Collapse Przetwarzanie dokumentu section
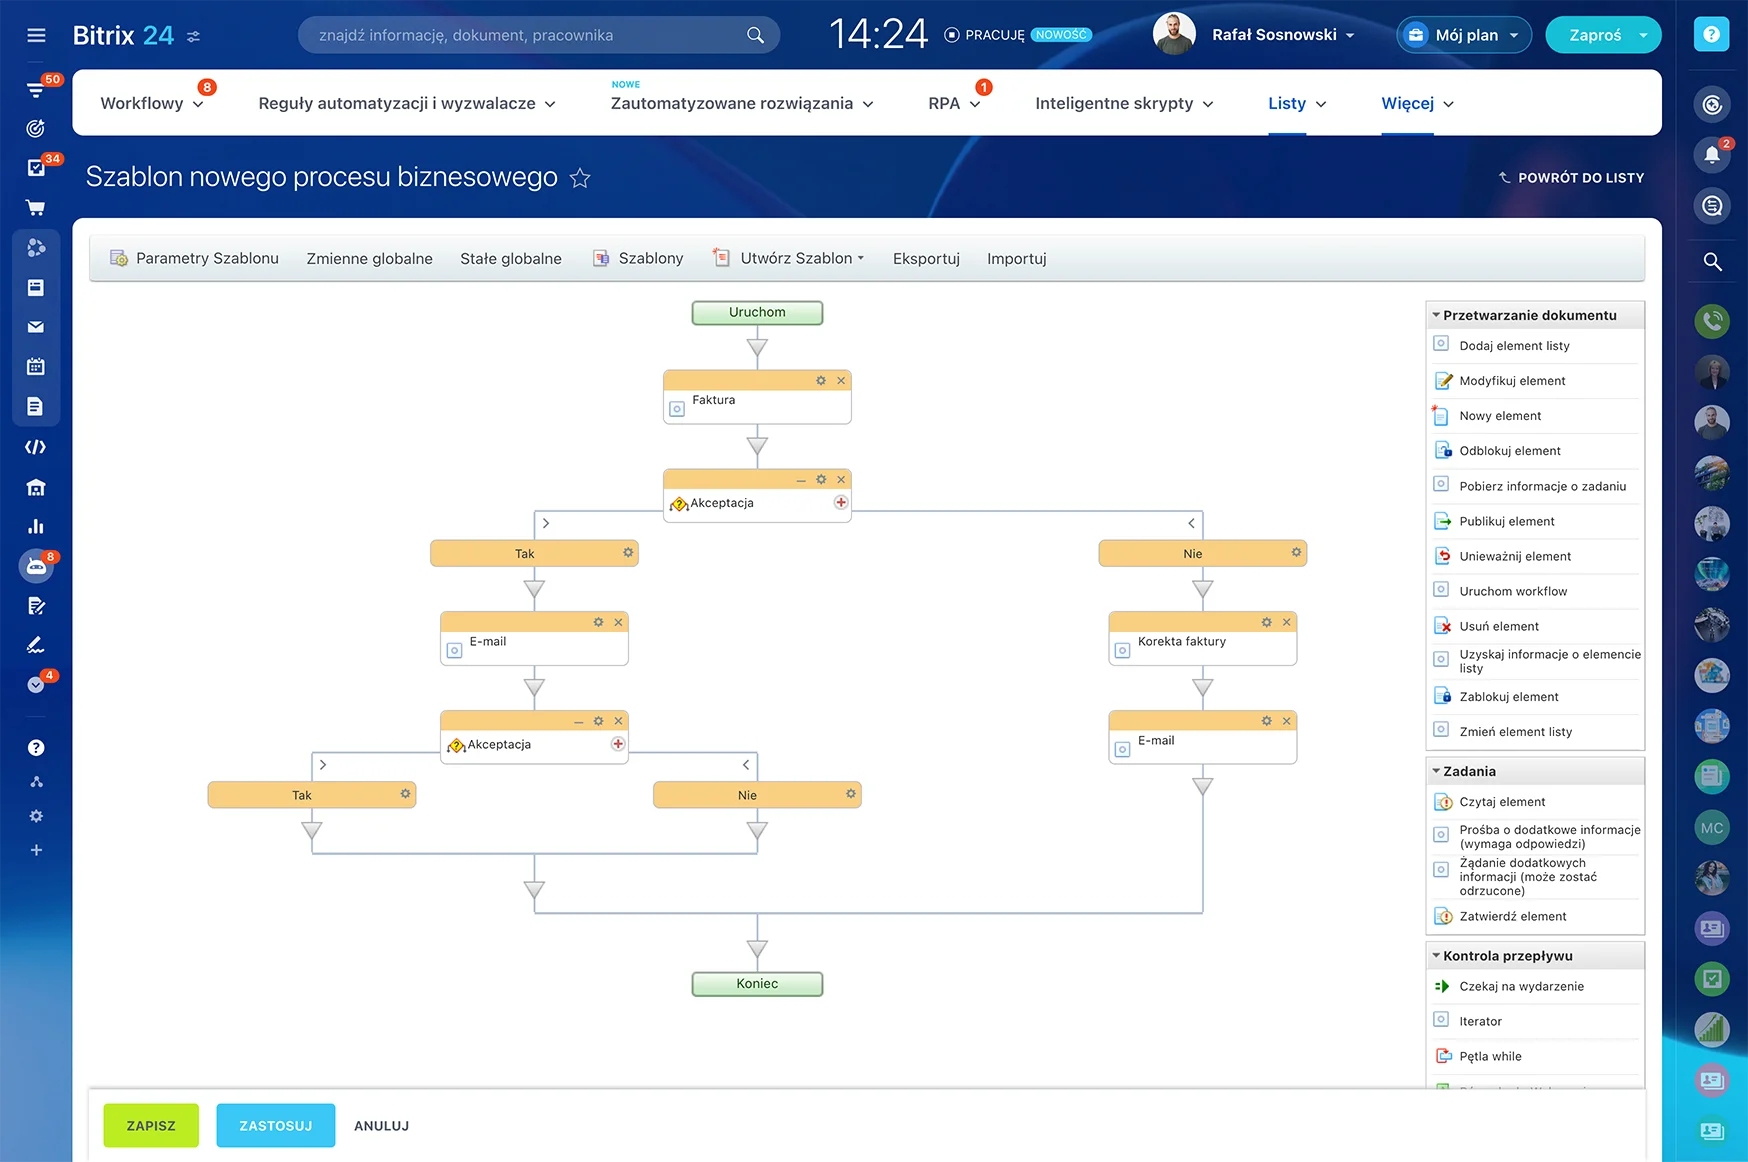 pyautogui.click(x=1437, y=315)
